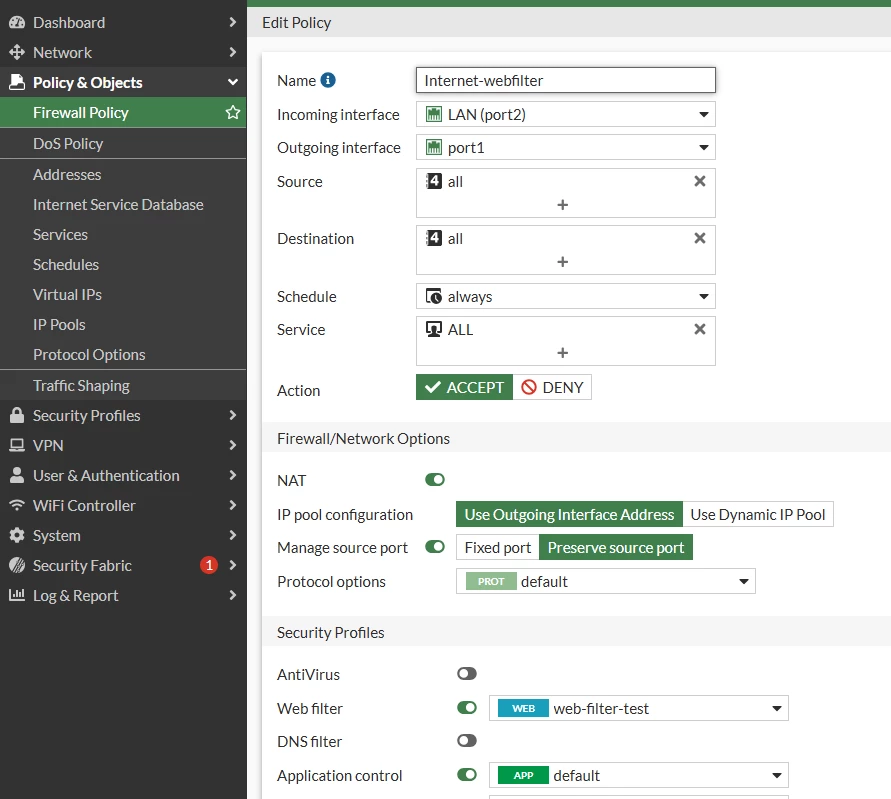Expand the Network menu chevron

click(x=232, y=52)
